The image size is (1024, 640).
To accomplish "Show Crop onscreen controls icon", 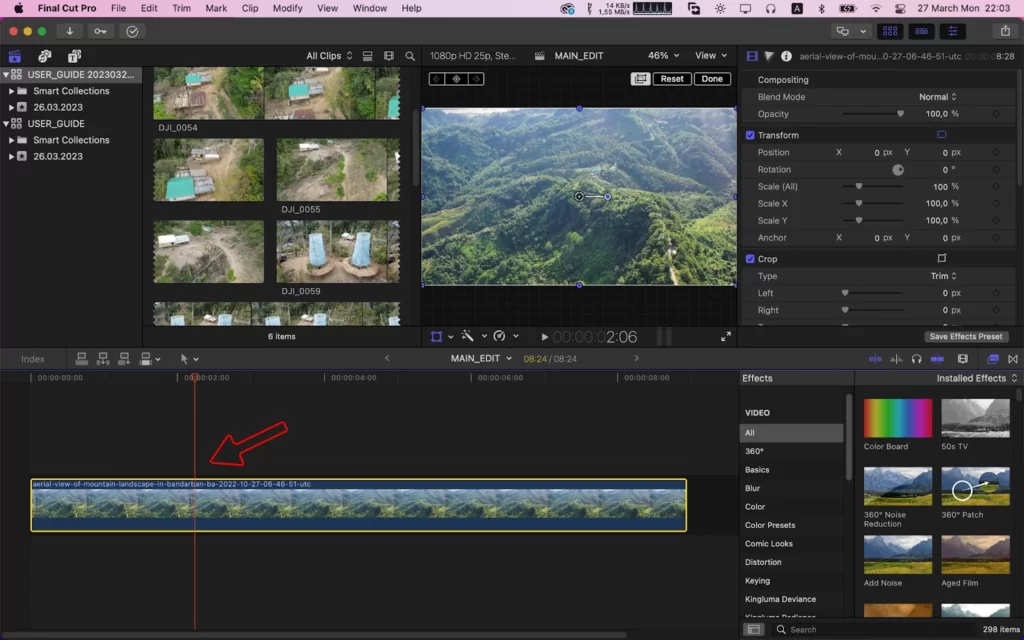I will coord(941,258).
